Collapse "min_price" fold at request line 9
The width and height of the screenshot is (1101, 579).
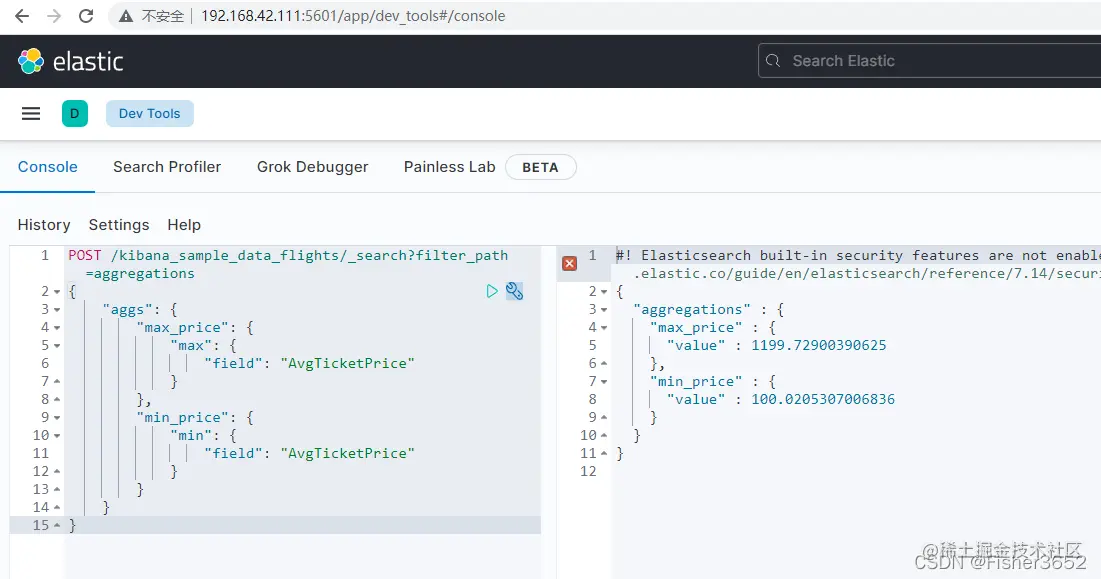[57, 418]
